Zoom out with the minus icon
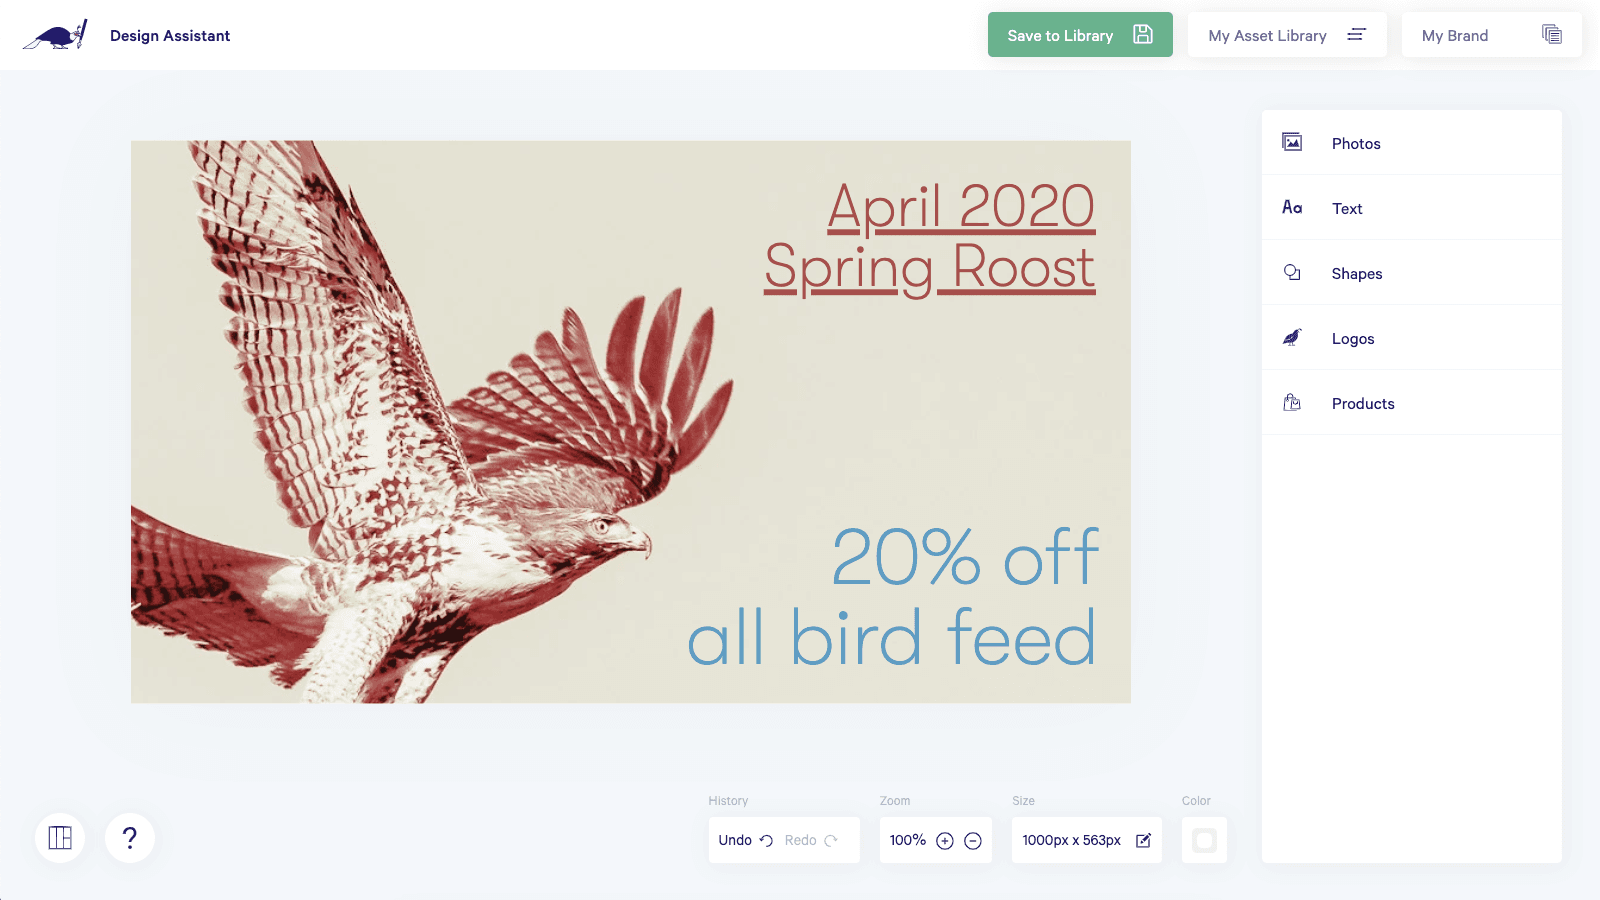Screen dimensions: 1600x900 (x=973, y=841)
